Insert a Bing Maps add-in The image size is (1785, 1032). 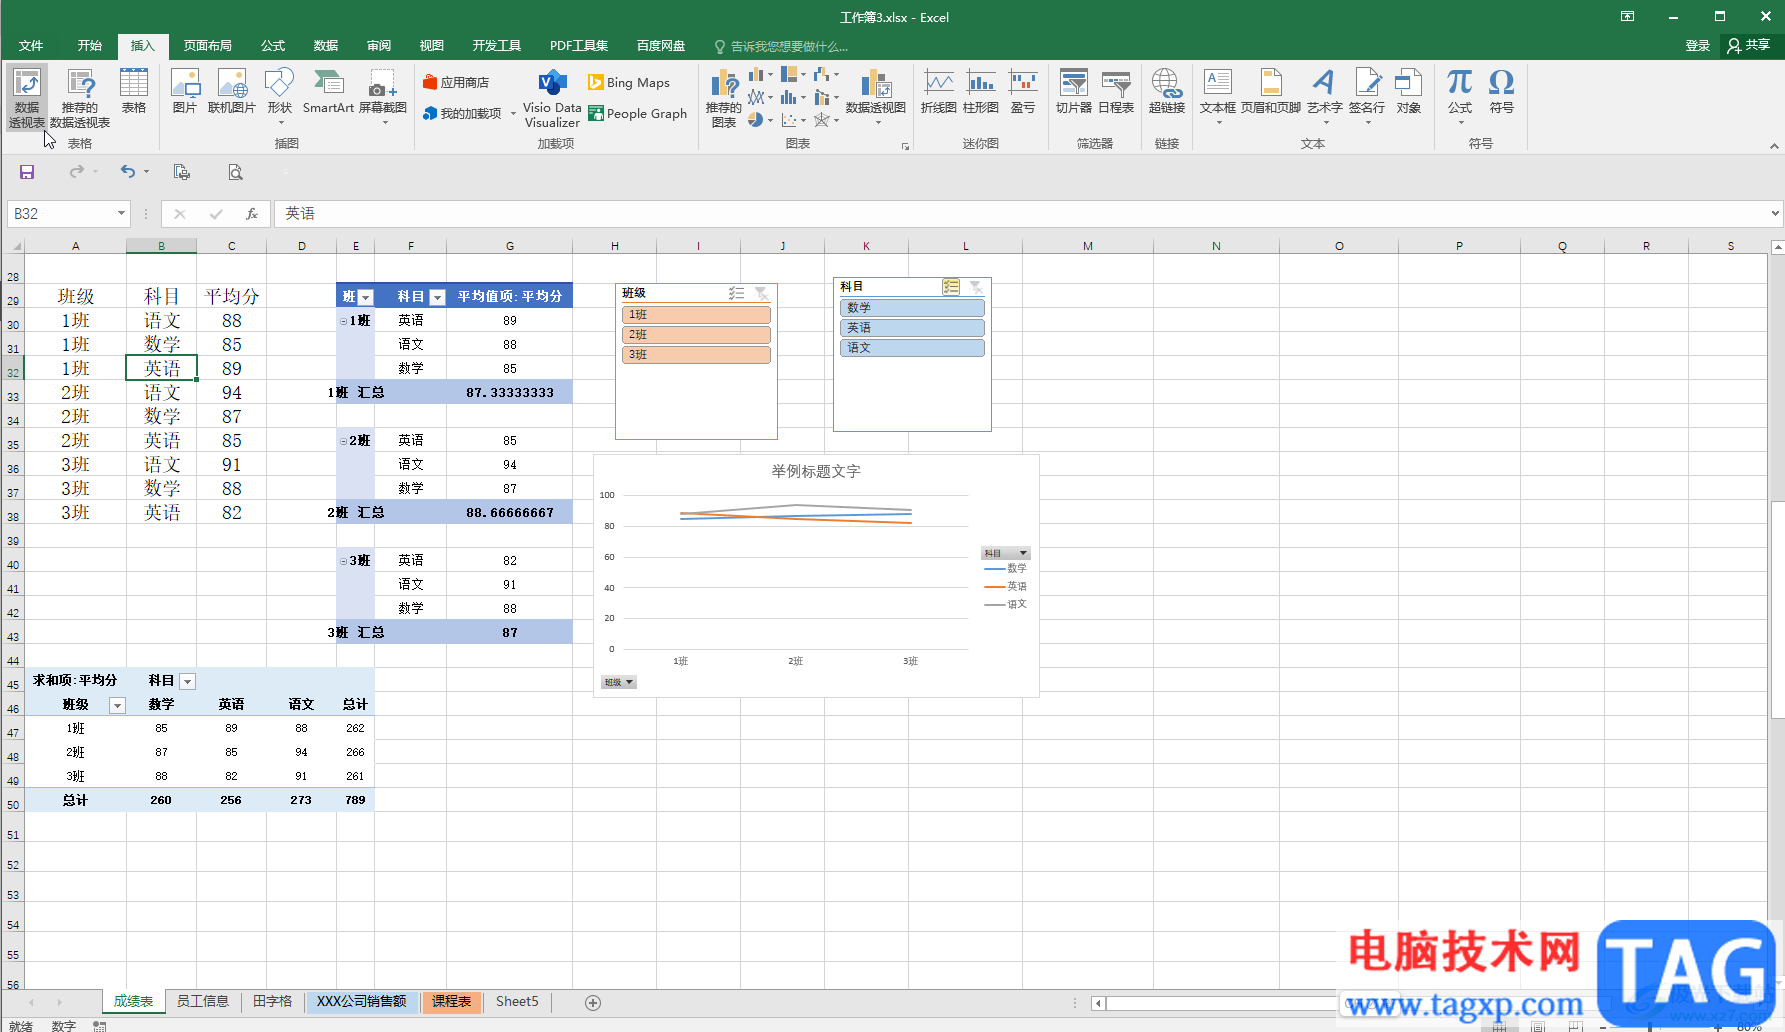point(629,82)
